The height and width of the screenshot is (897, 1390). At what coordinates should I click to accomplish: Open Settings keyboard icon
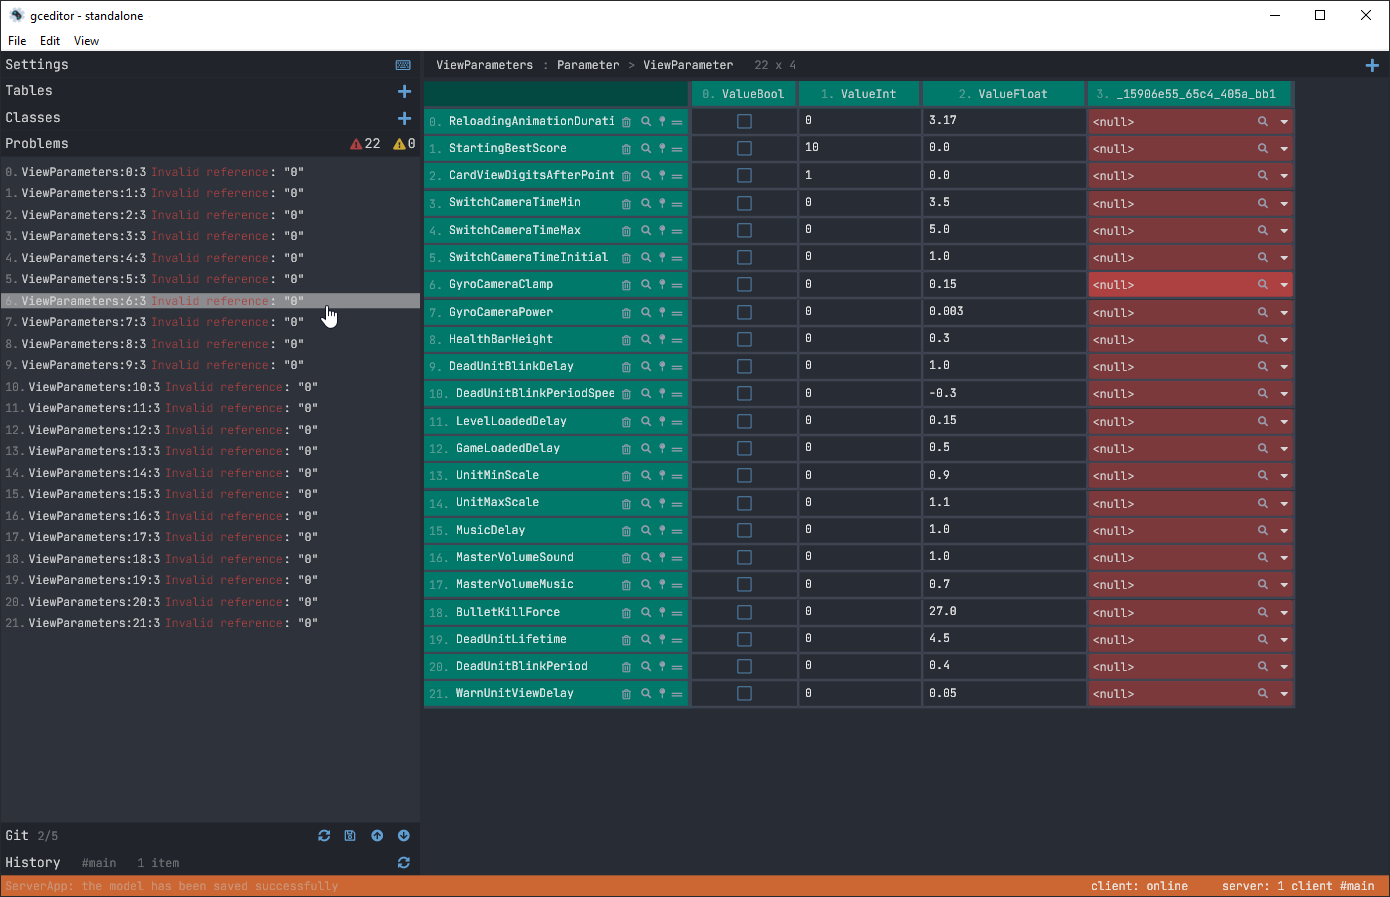(x=403, y=65)
